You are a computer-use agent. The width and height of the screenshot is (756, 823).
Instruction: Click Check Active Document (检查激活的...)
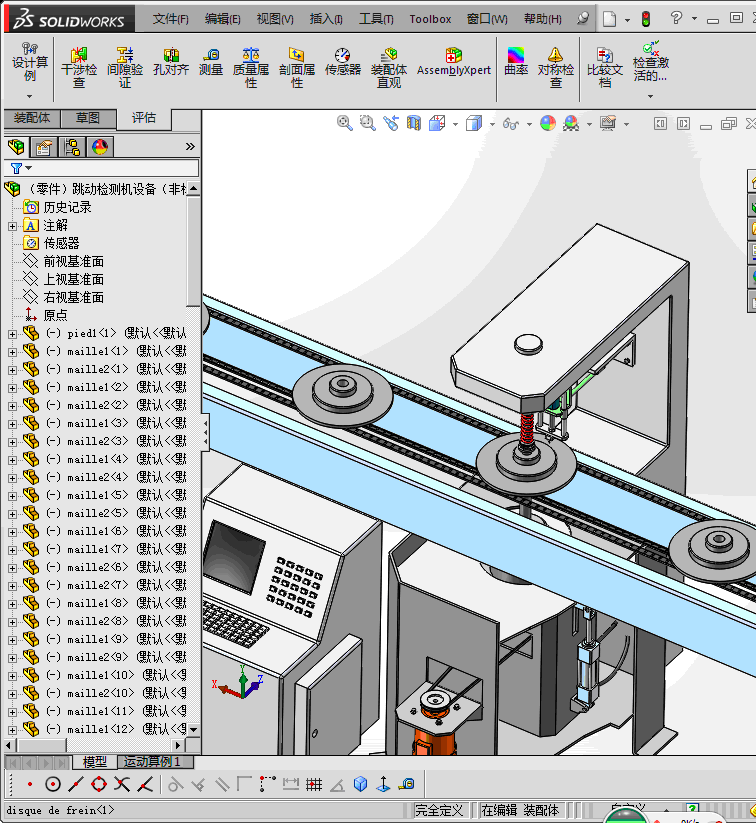coord(651,62)
